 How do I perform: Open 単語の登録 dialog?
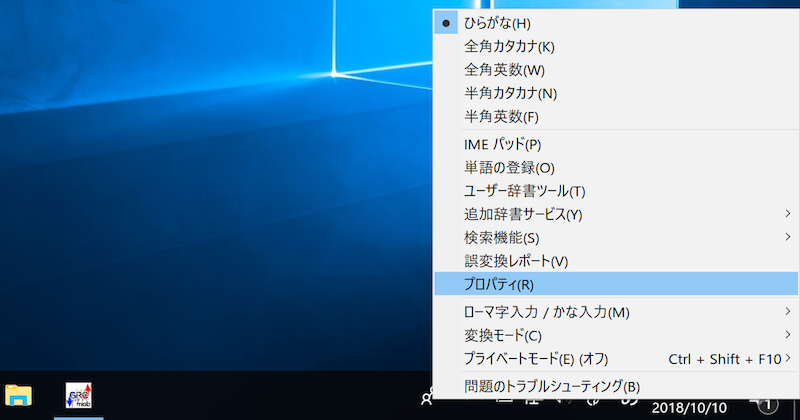pyautogui.click(x=509, y=168)
